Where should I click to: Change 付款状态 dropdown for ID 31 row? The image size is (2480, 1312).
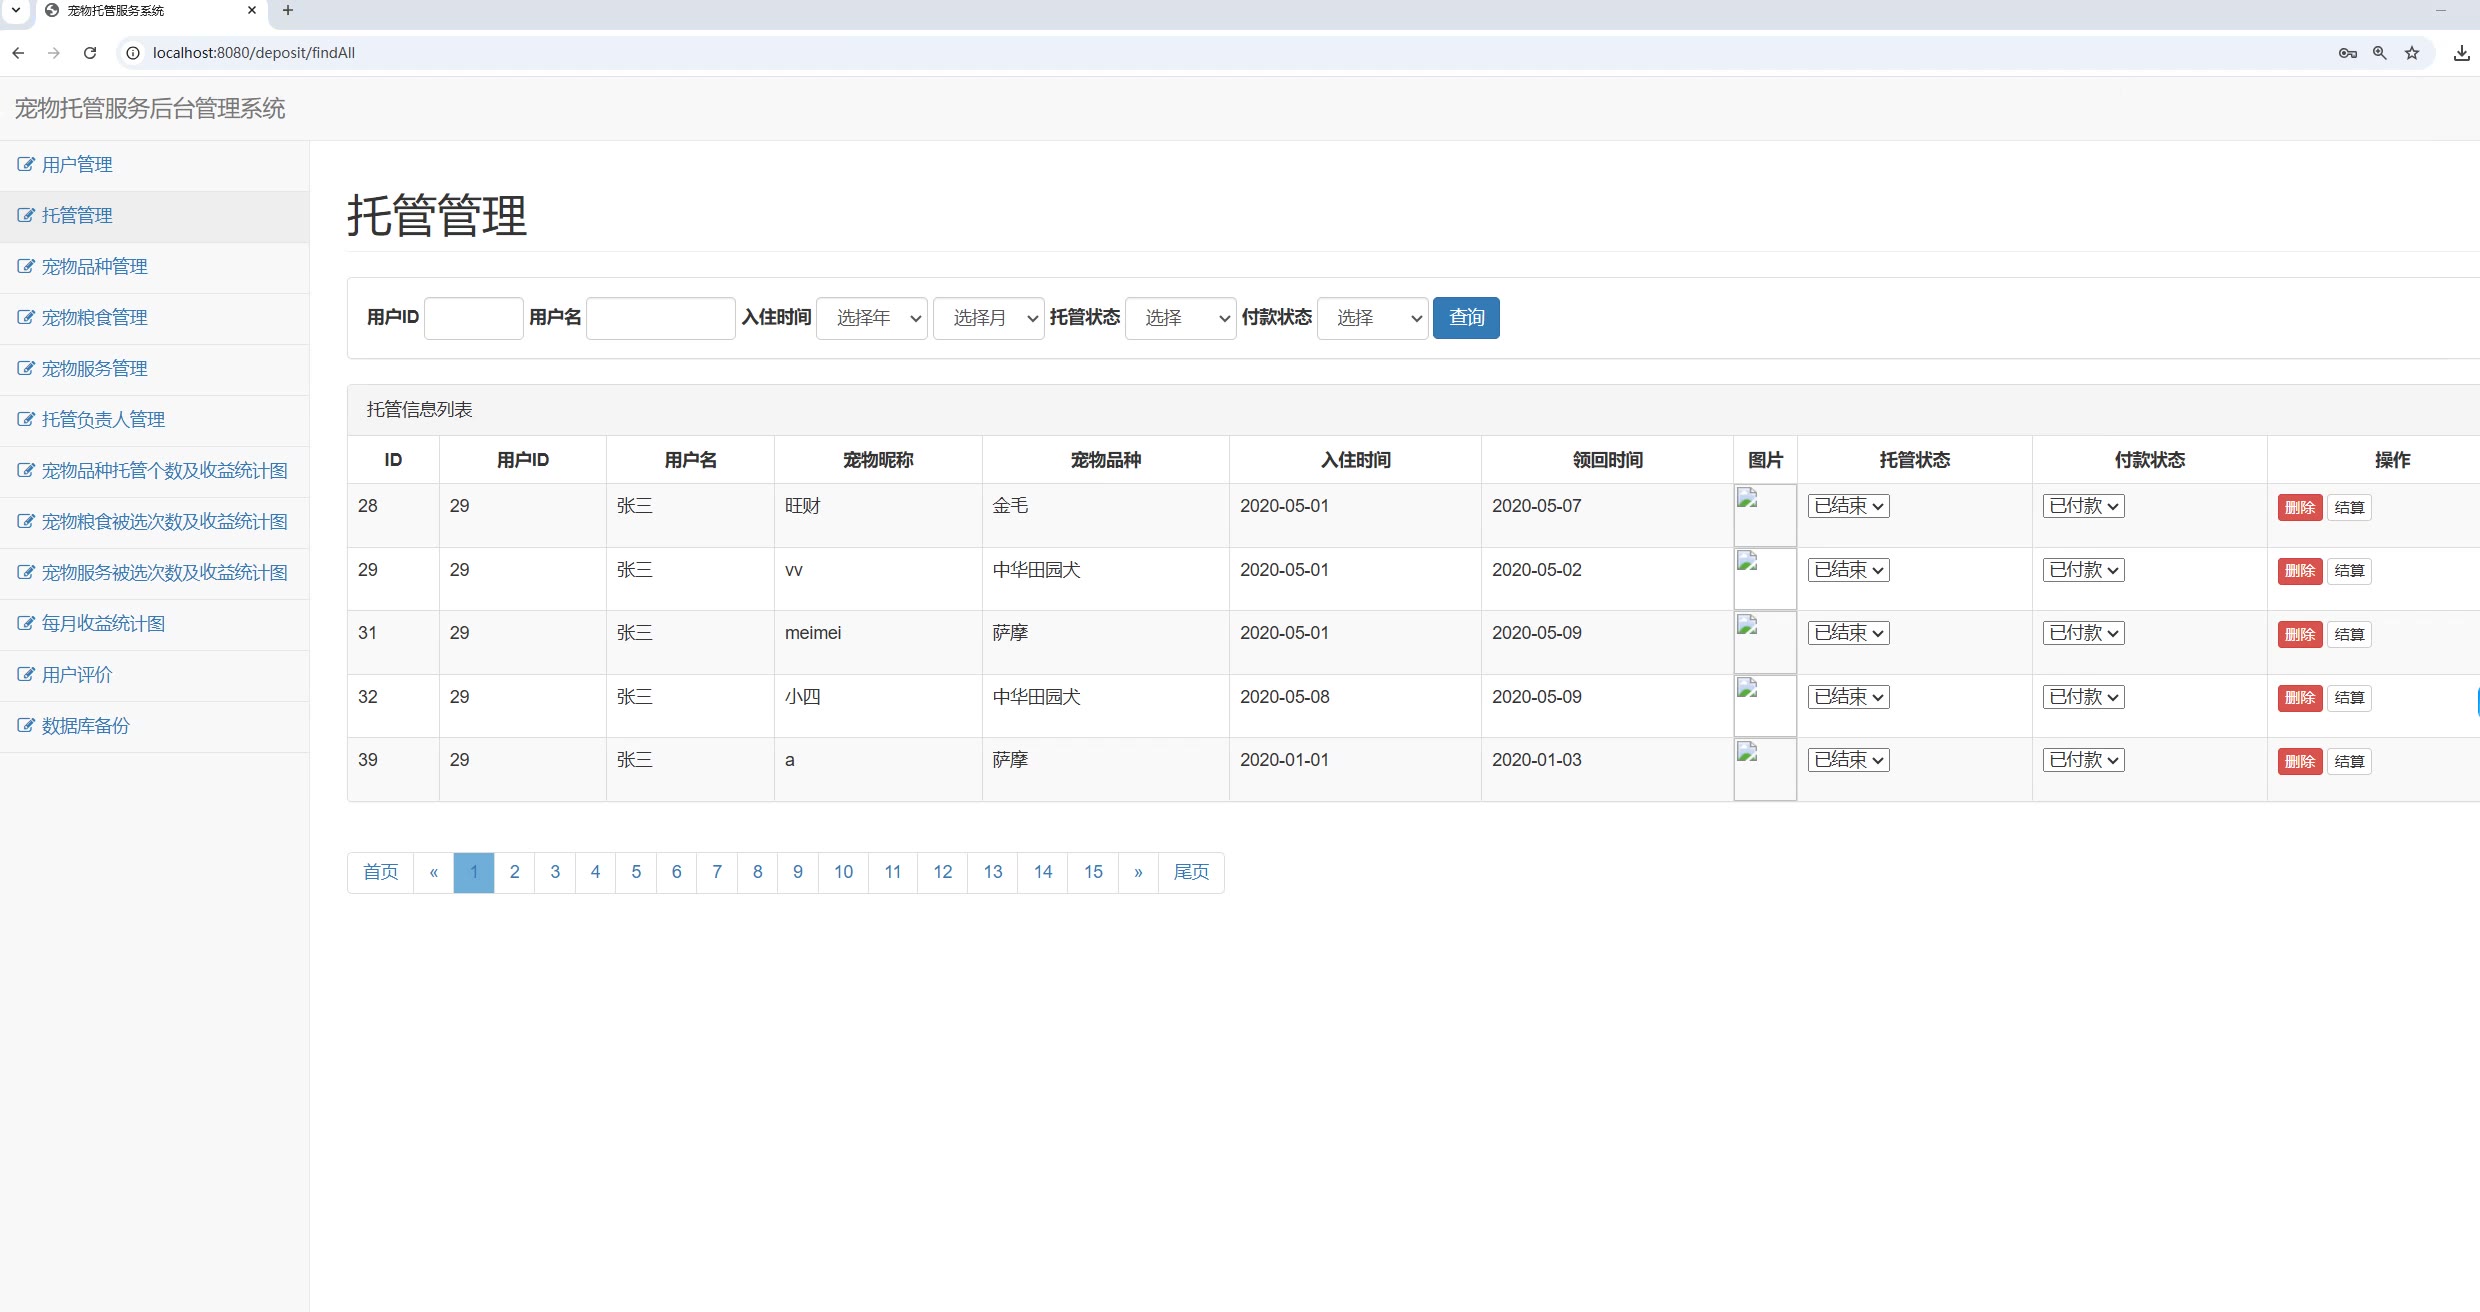click(x=2083, y=633)
